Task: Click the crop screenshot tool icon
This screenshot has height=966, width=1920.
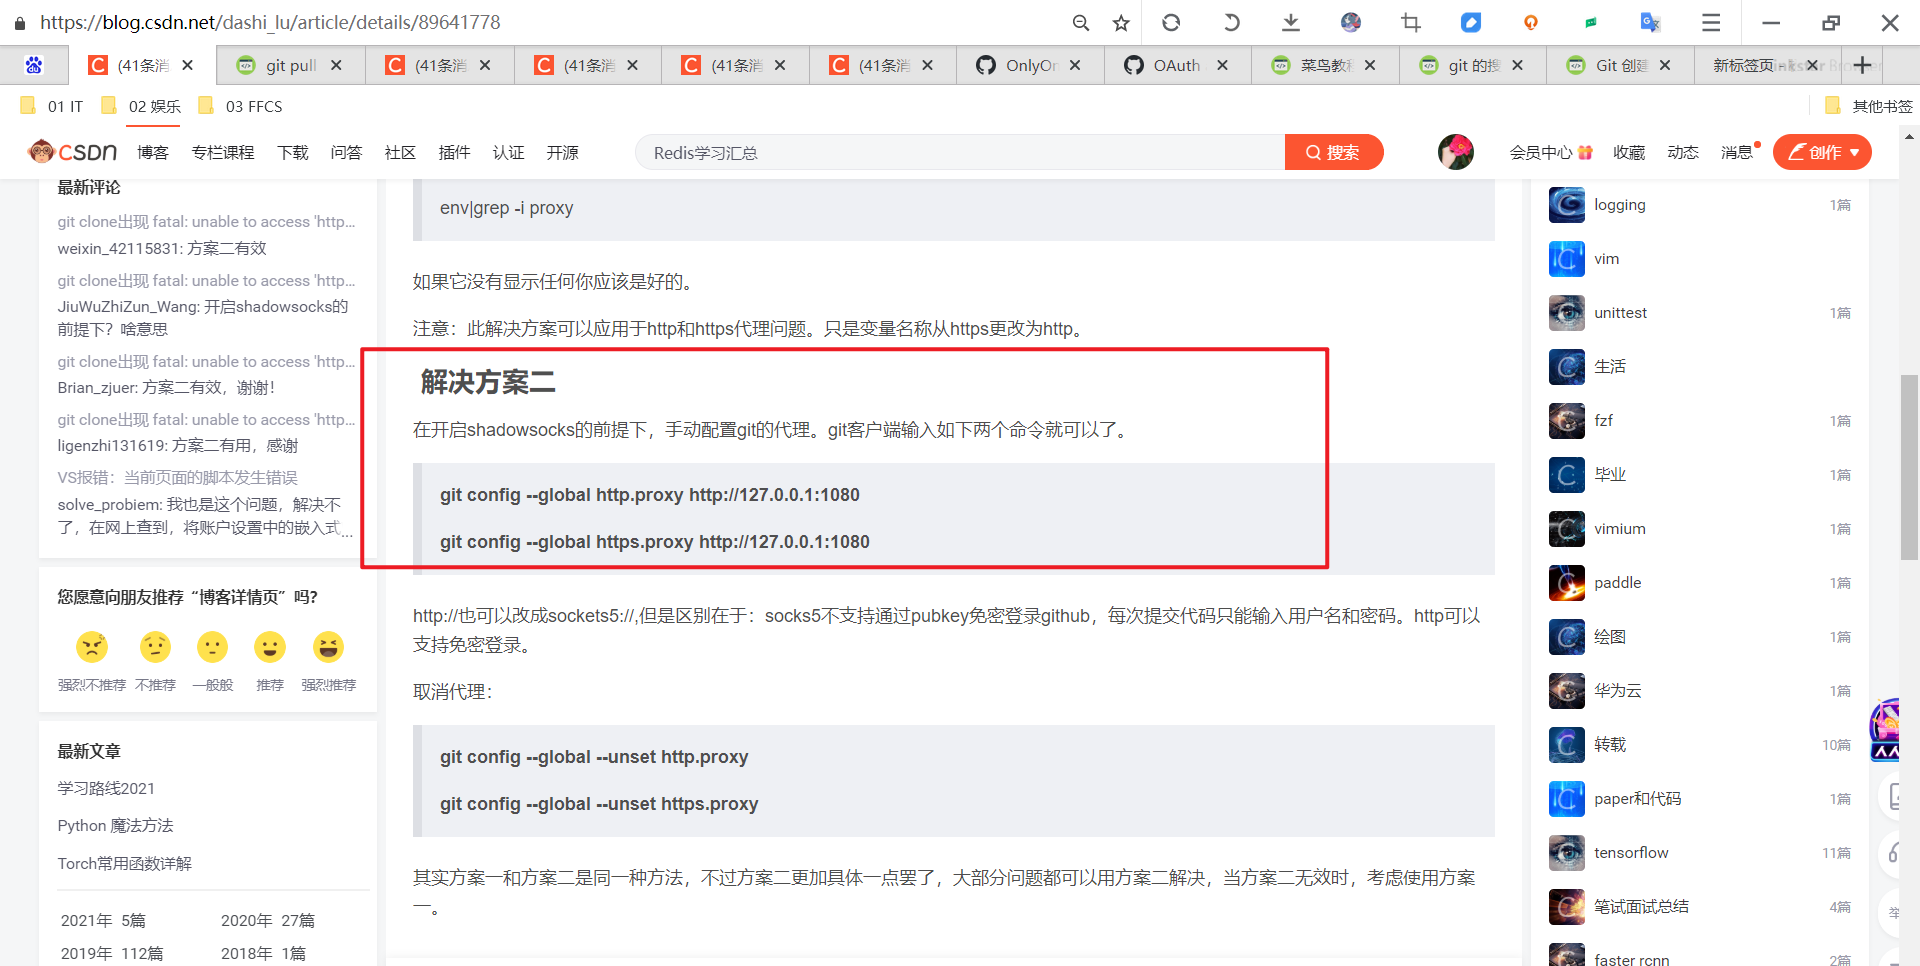Action: [x=1411, y=22]
